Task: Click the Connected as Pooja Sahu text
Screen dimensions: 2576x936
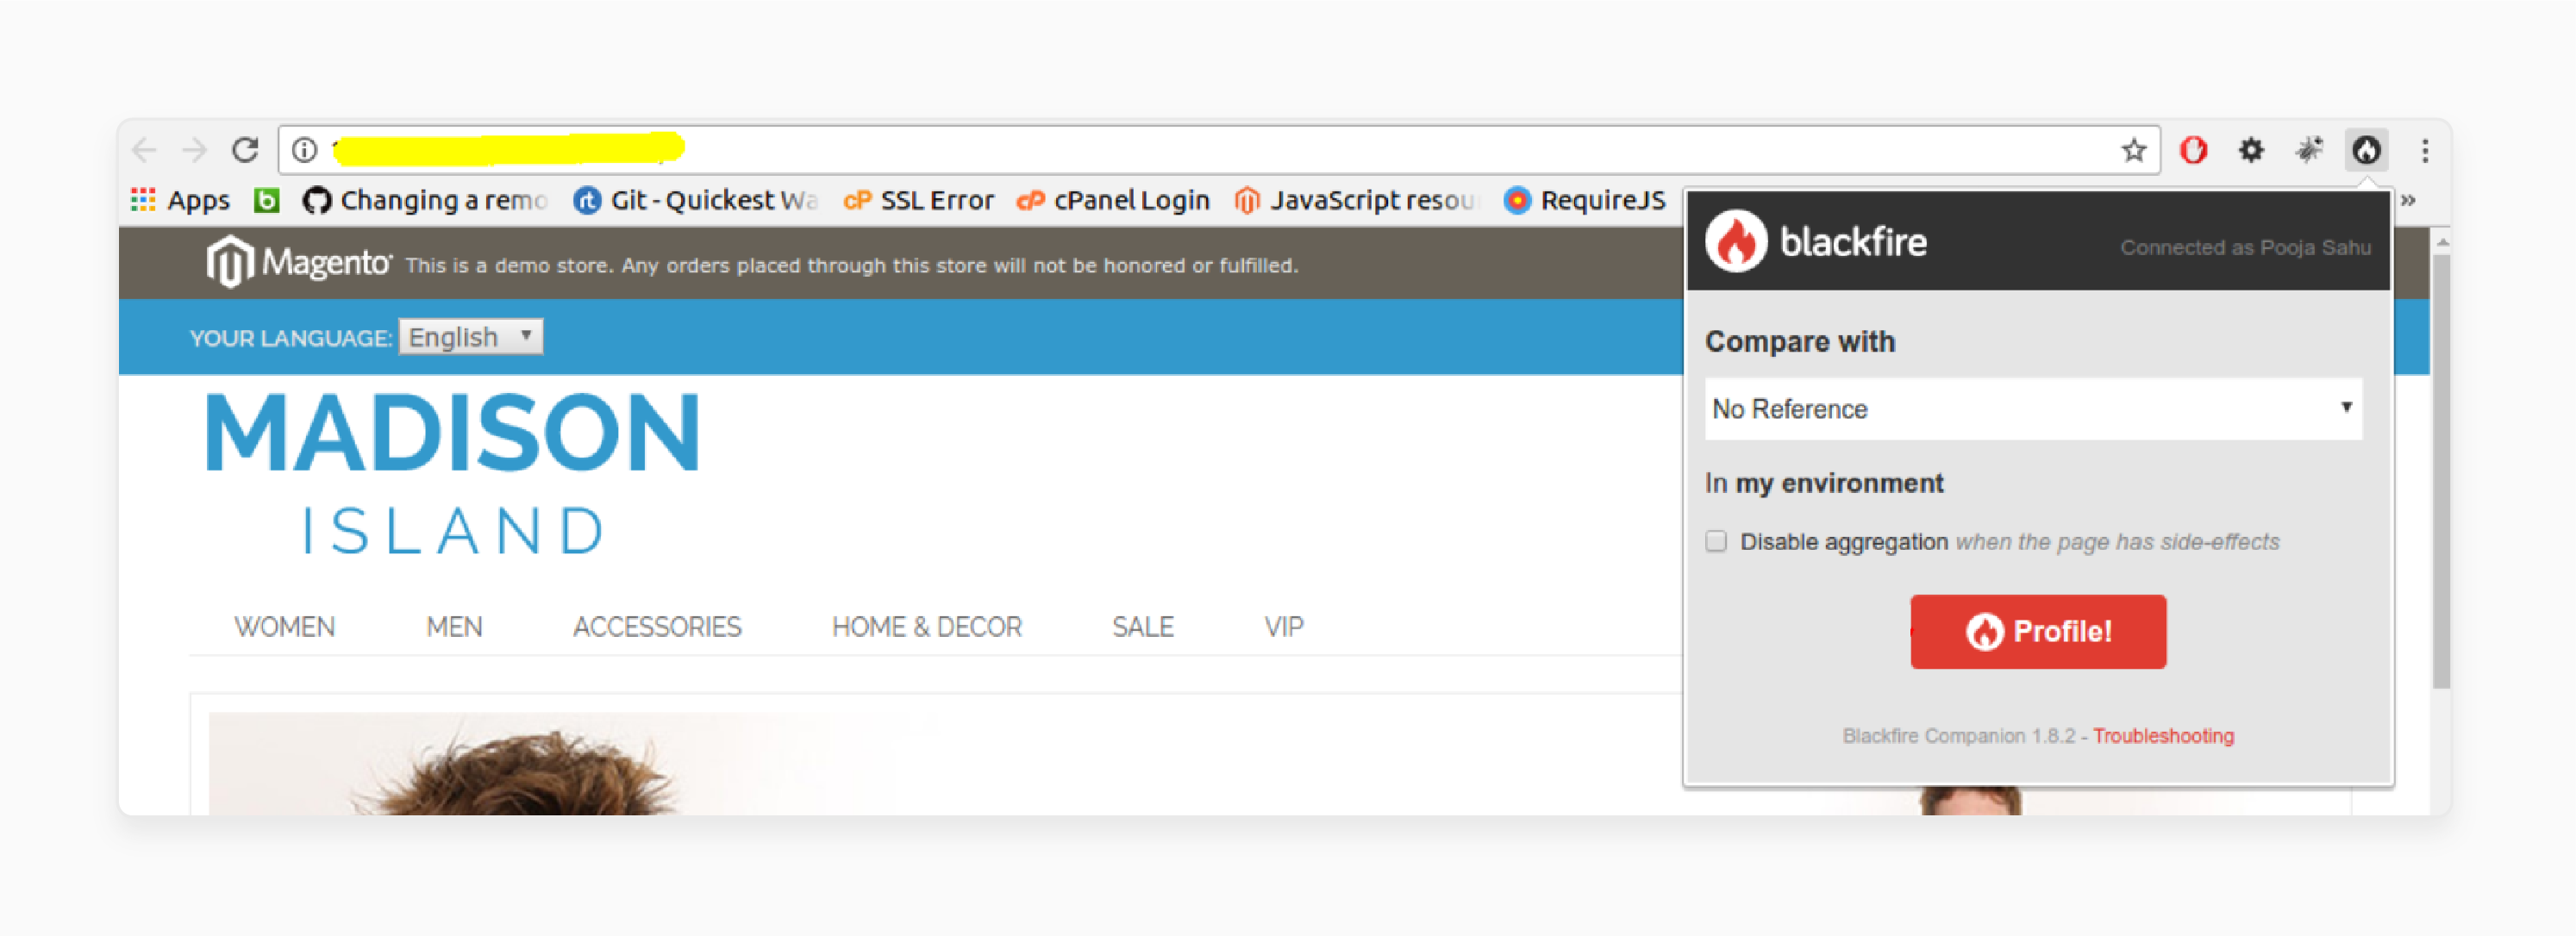Action: pos(2245,247)
